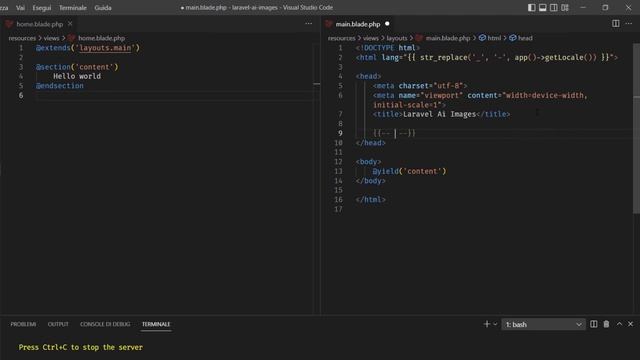This screenshot has height=360, width=640.
Task: Click 'layouts' breadcrumb in right editor
Action: point(397,38)
